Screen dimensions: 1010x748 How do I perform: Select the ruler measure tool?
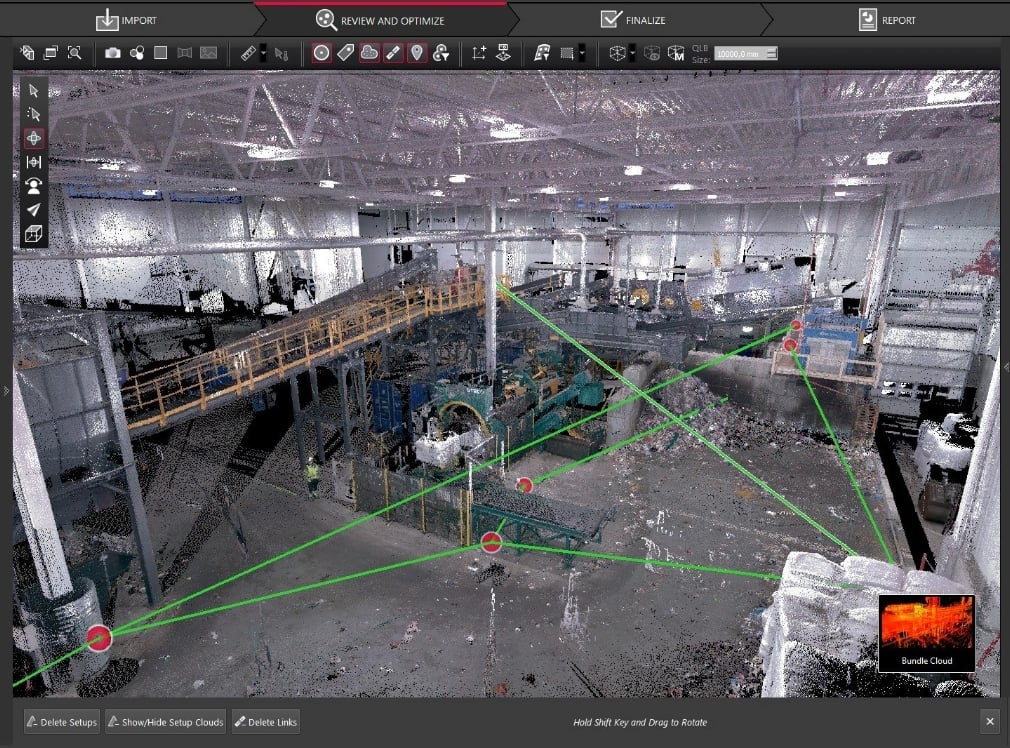248,53
